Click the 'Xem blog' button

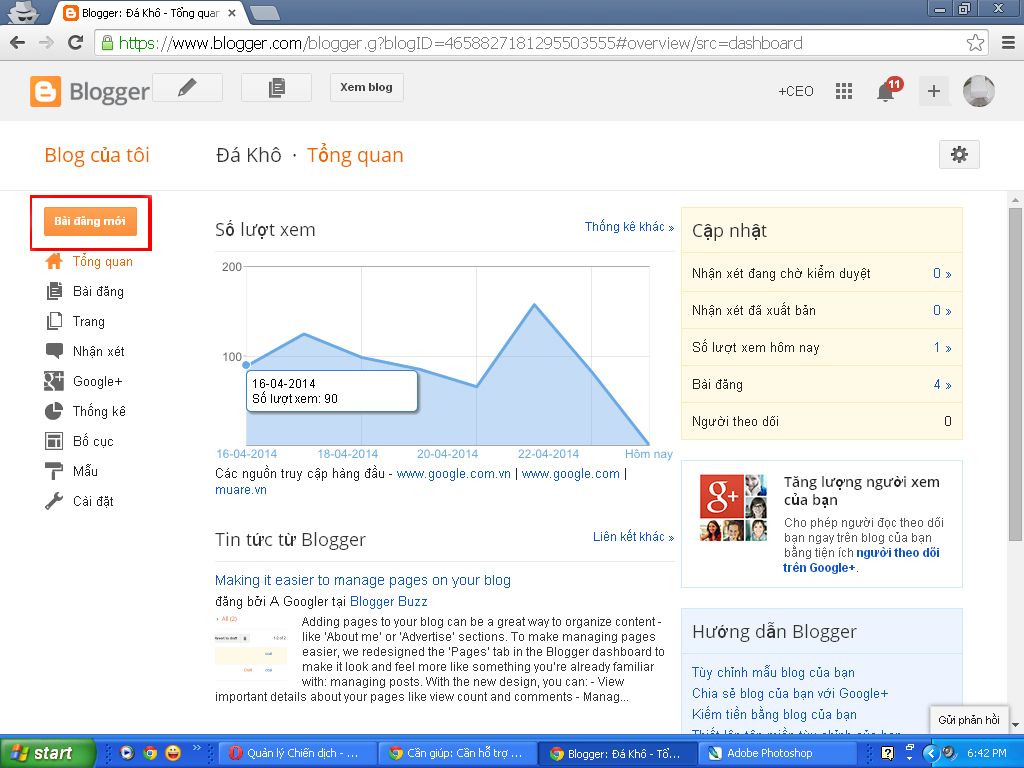tap(366, 88)
